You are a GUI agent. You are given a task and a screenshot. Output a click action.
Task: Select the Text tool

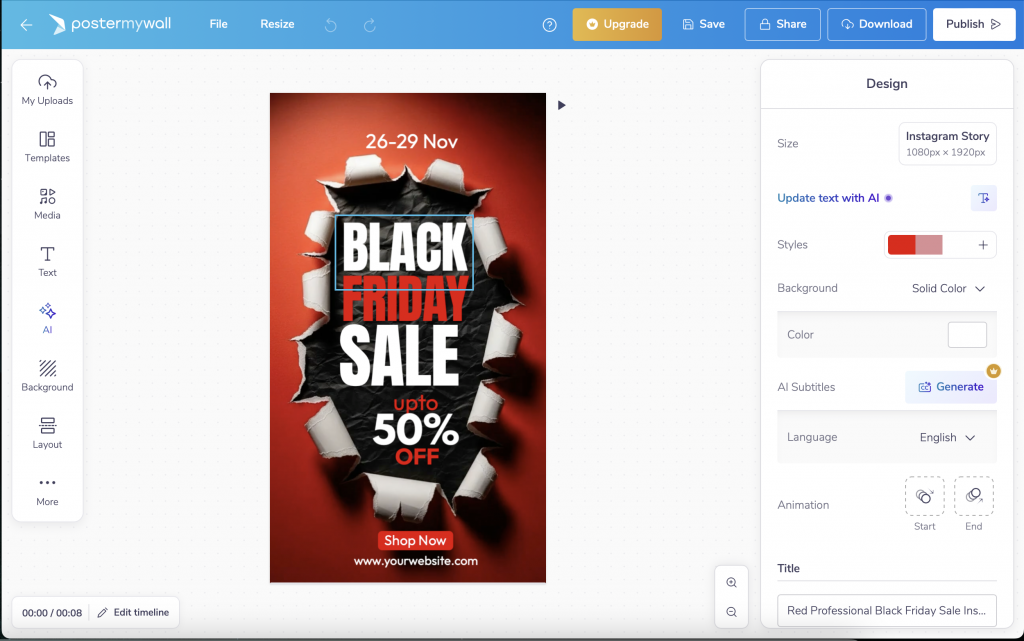(46, 261)
